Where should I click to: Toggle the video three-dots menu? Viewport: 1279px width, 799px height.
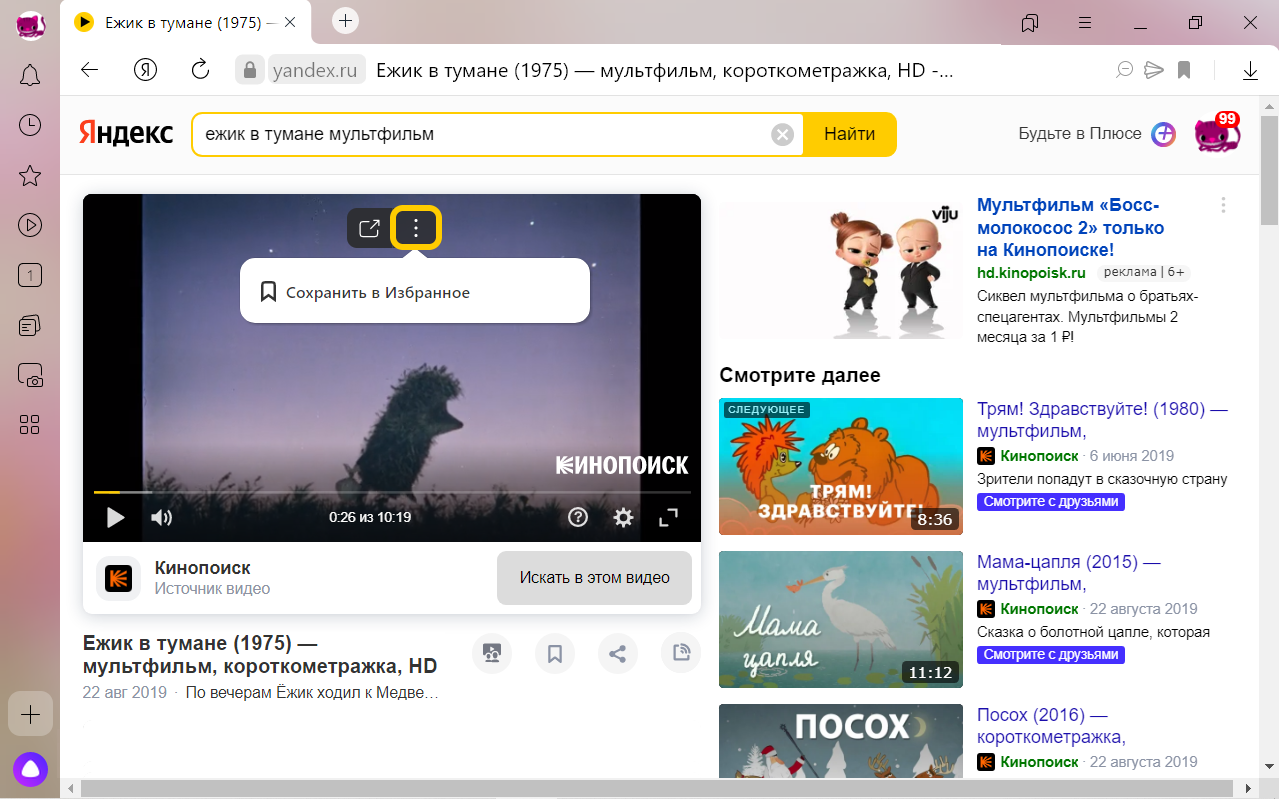point(417,229)
